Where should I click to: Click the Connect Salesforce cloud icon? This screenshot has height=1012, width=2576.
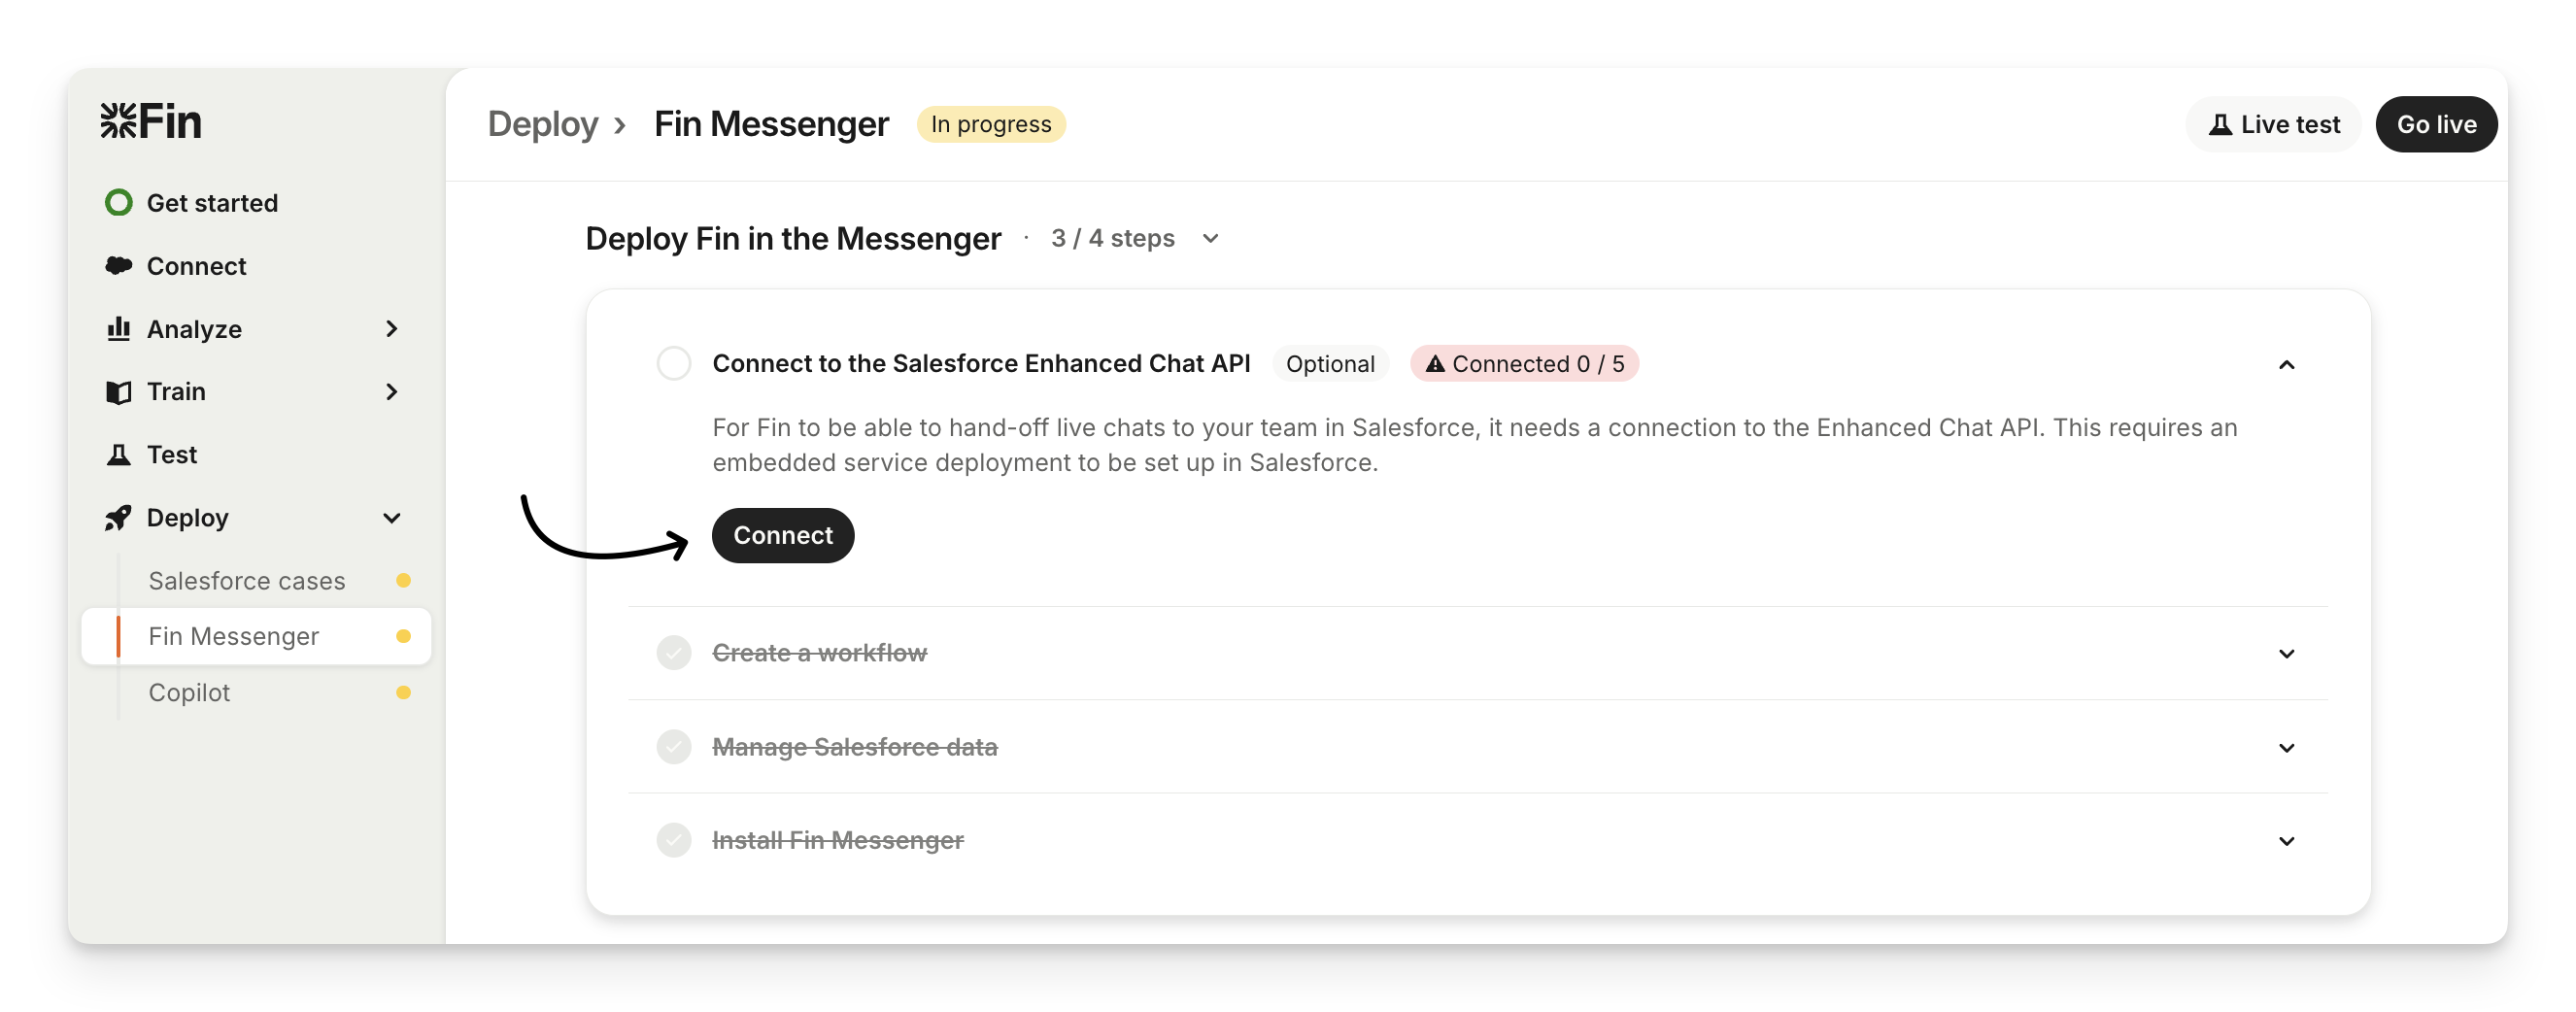click(x=119, y=266)
